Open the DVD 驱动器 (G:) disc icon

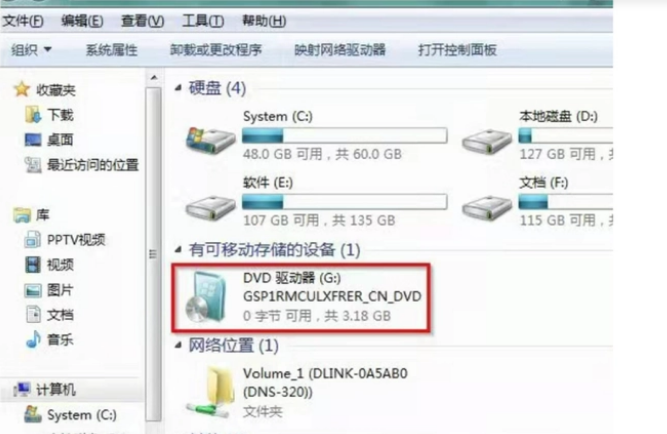coord(206,297)
